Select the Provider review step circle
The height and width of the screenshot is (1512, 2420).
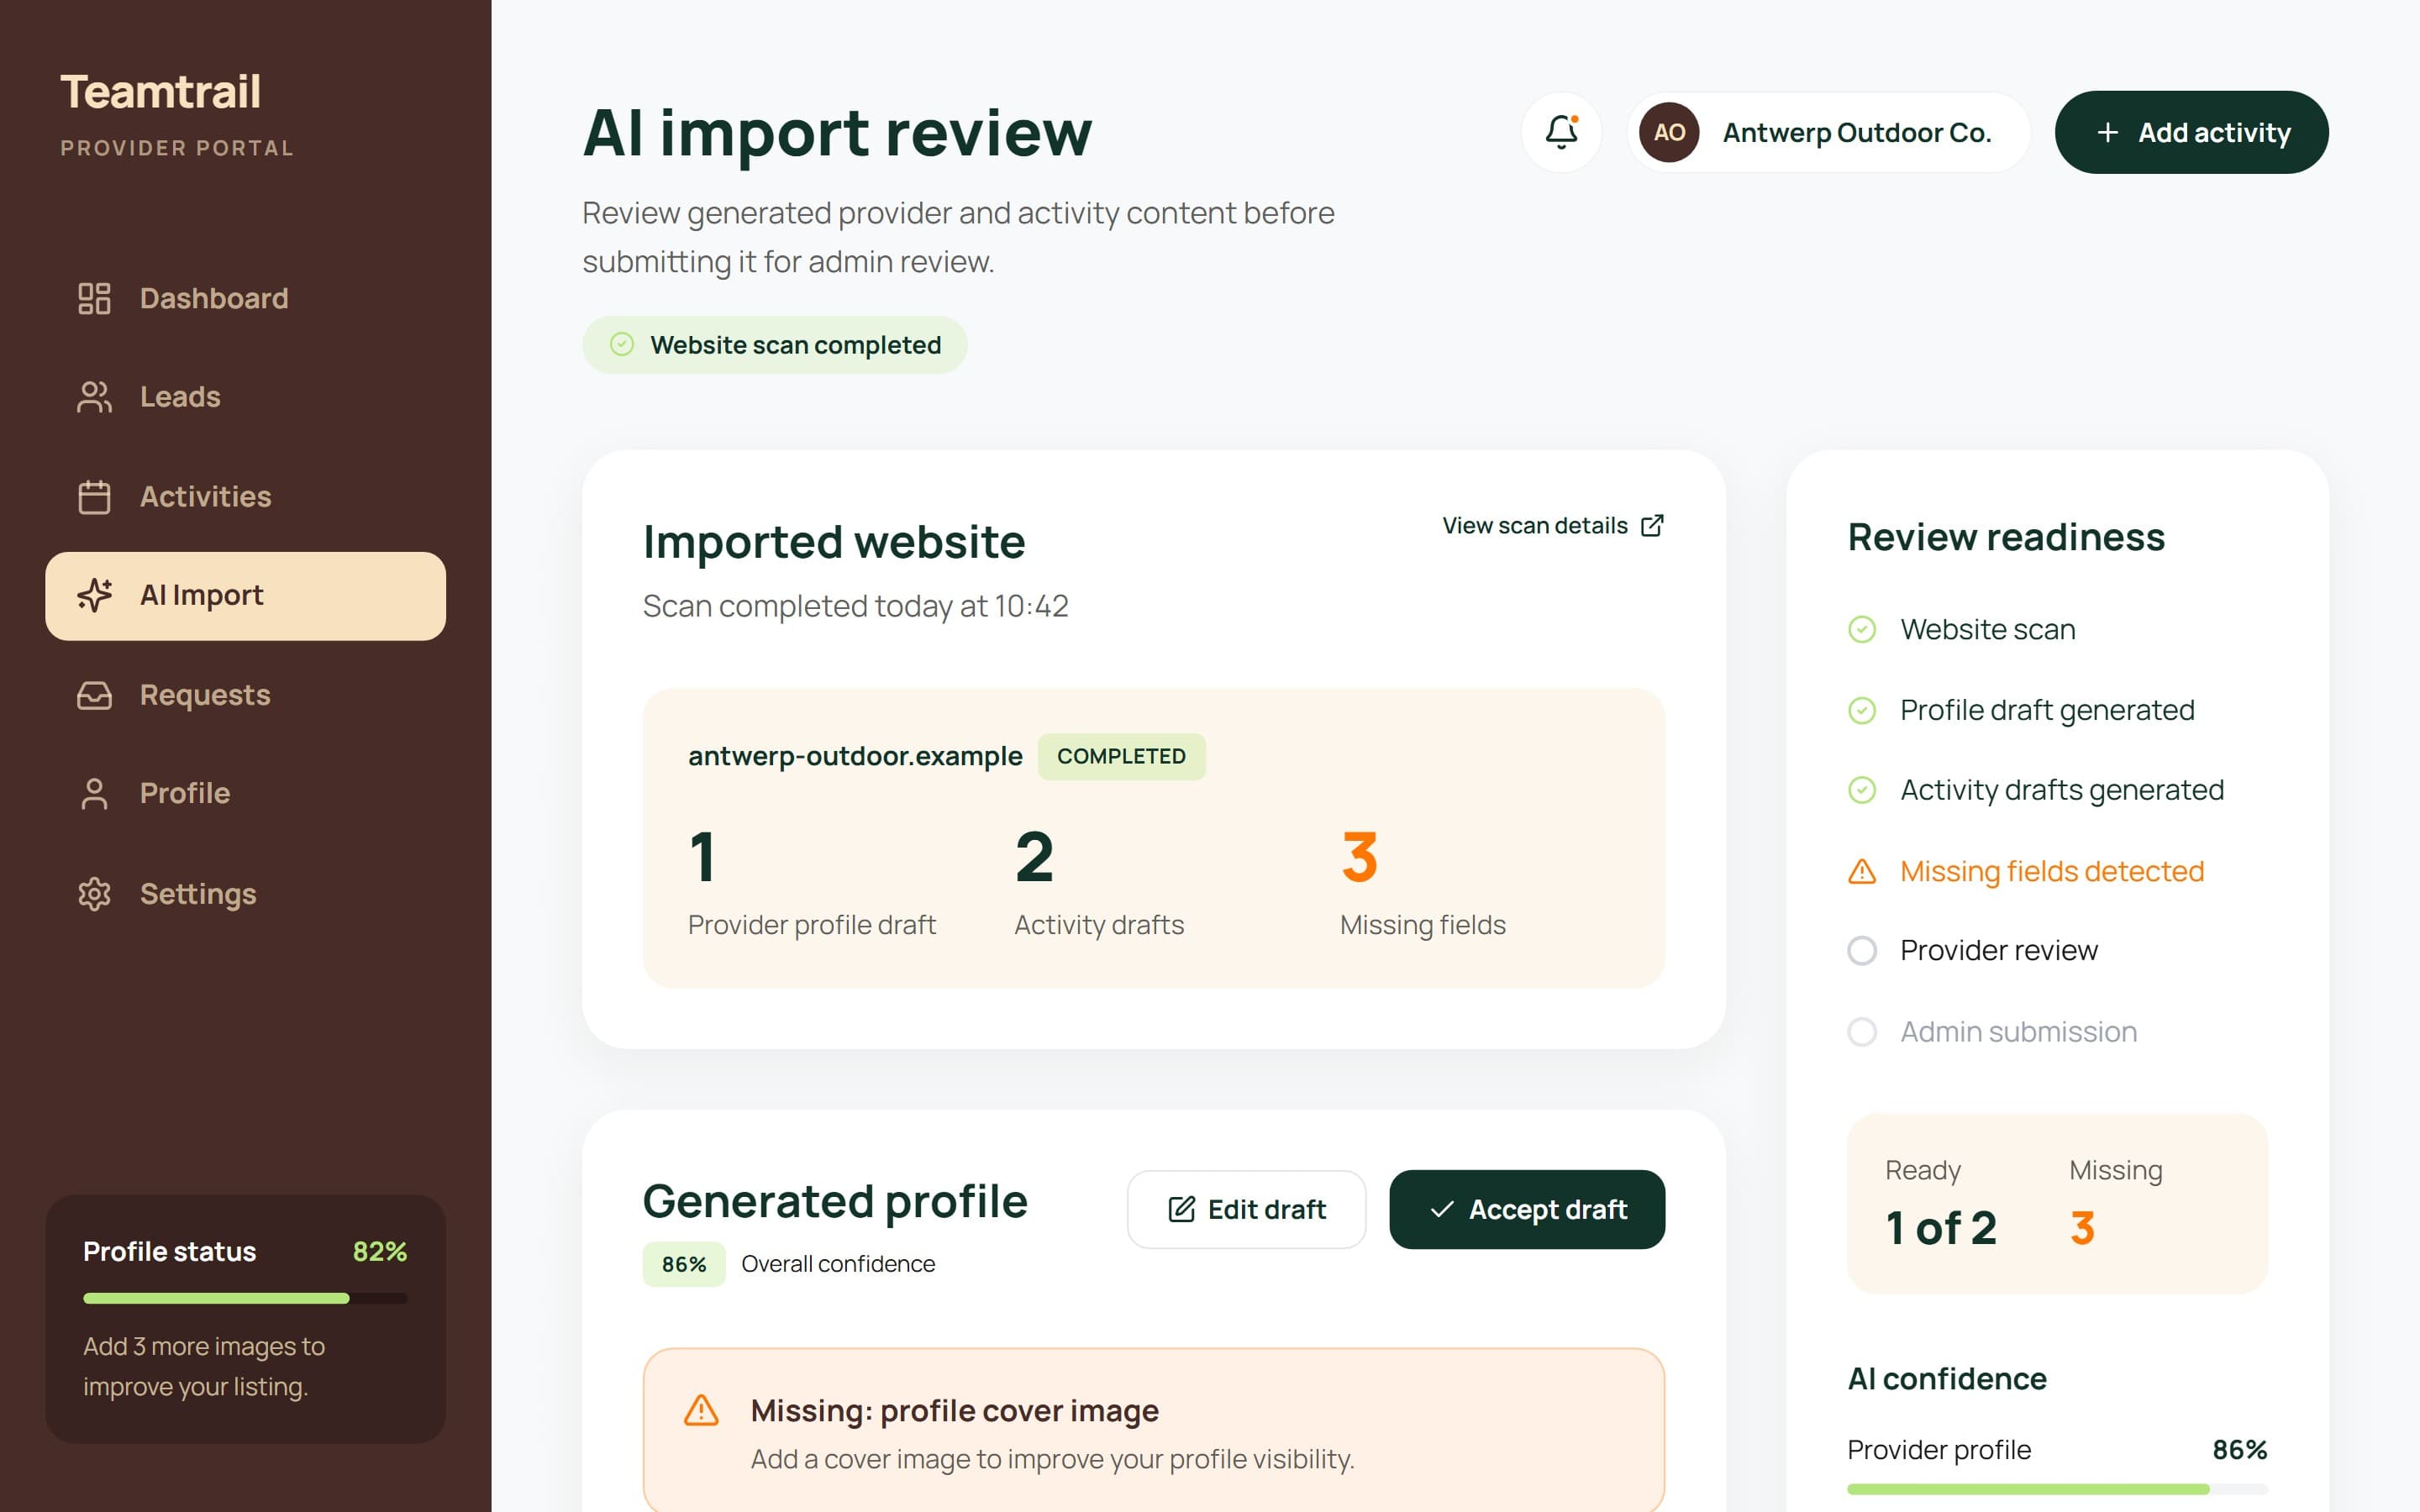[x=1861, y=950]
